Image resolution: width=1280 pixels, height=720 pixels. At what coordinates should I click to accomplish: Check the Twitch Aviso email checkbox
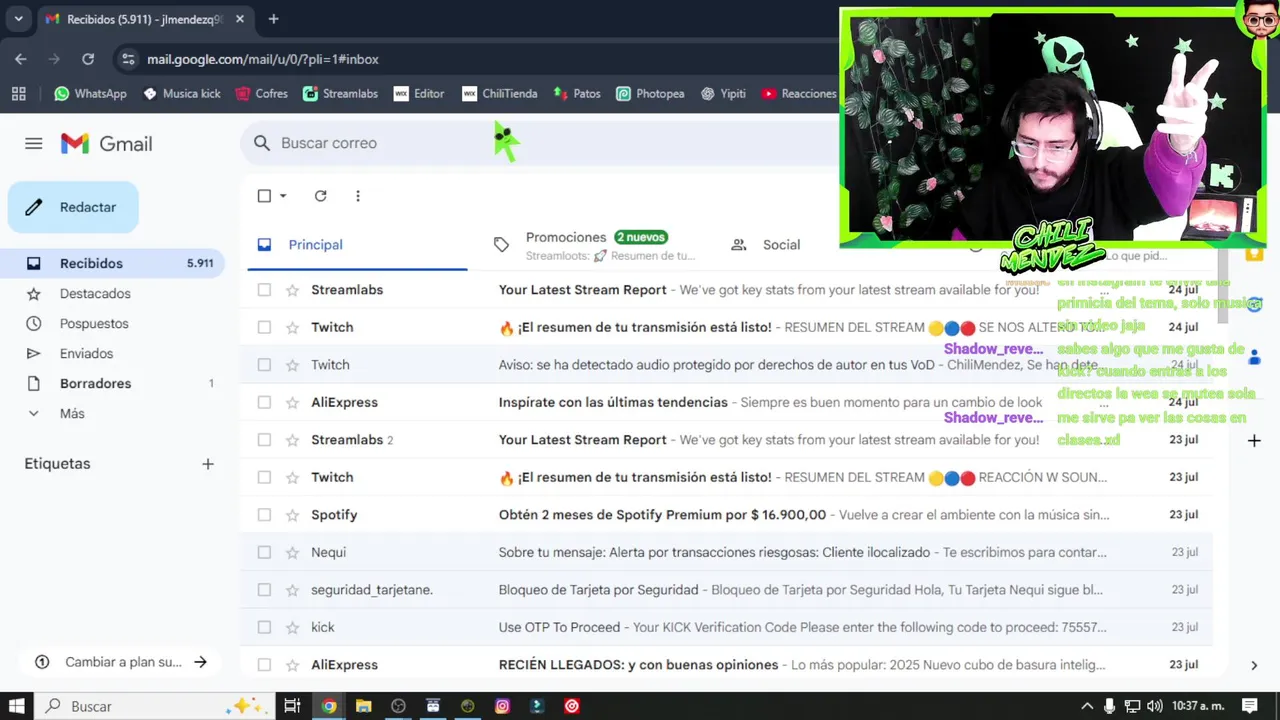264,365
